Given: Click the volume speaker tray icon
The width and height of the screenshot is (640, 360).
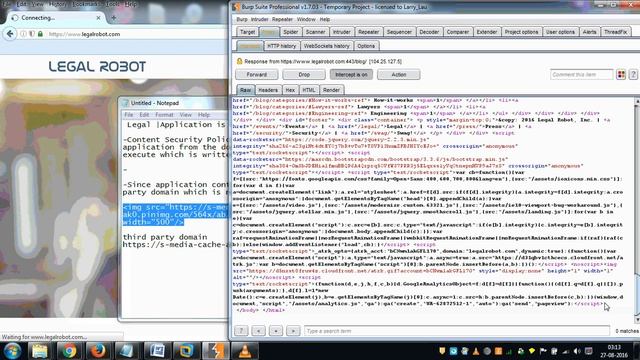Looking at the screenshot, I should pyautogui.click(x=577, y=351).
